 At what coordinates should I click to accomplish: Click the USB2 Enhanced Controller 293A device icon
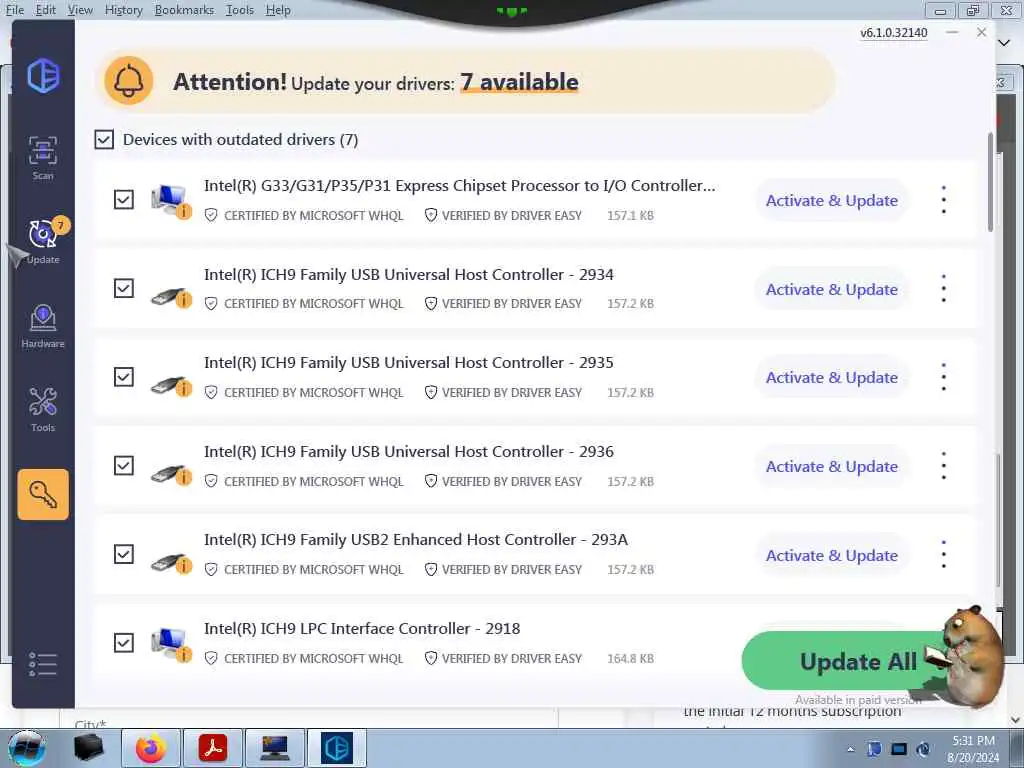click(x=171, y=563)
